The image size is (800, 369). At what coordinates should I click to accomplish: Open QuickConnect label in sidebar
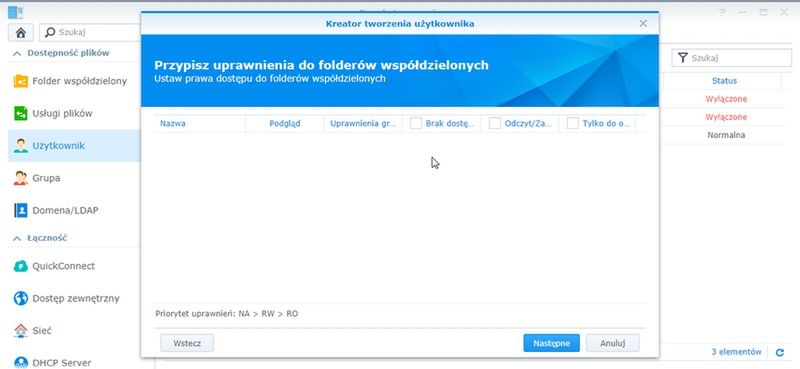coord(63,266)
